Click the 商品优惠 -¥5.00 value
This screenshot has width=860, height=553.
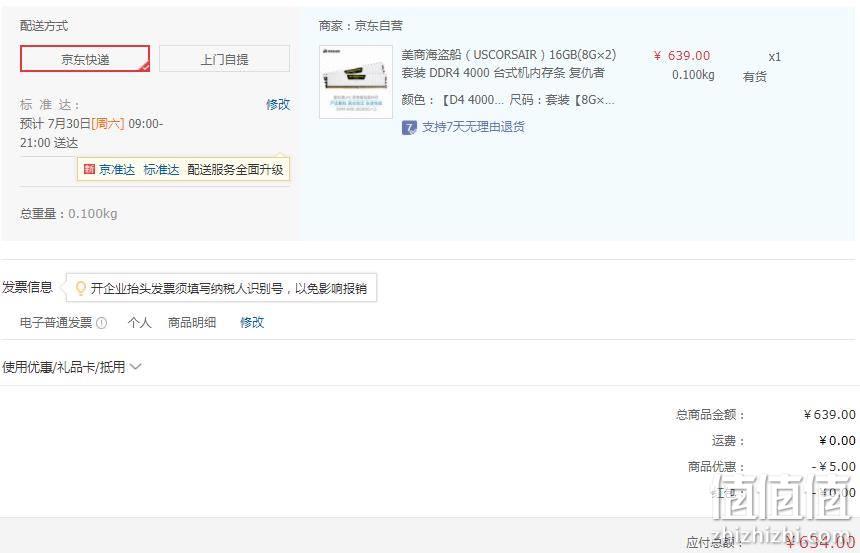(x=834, y=466)
